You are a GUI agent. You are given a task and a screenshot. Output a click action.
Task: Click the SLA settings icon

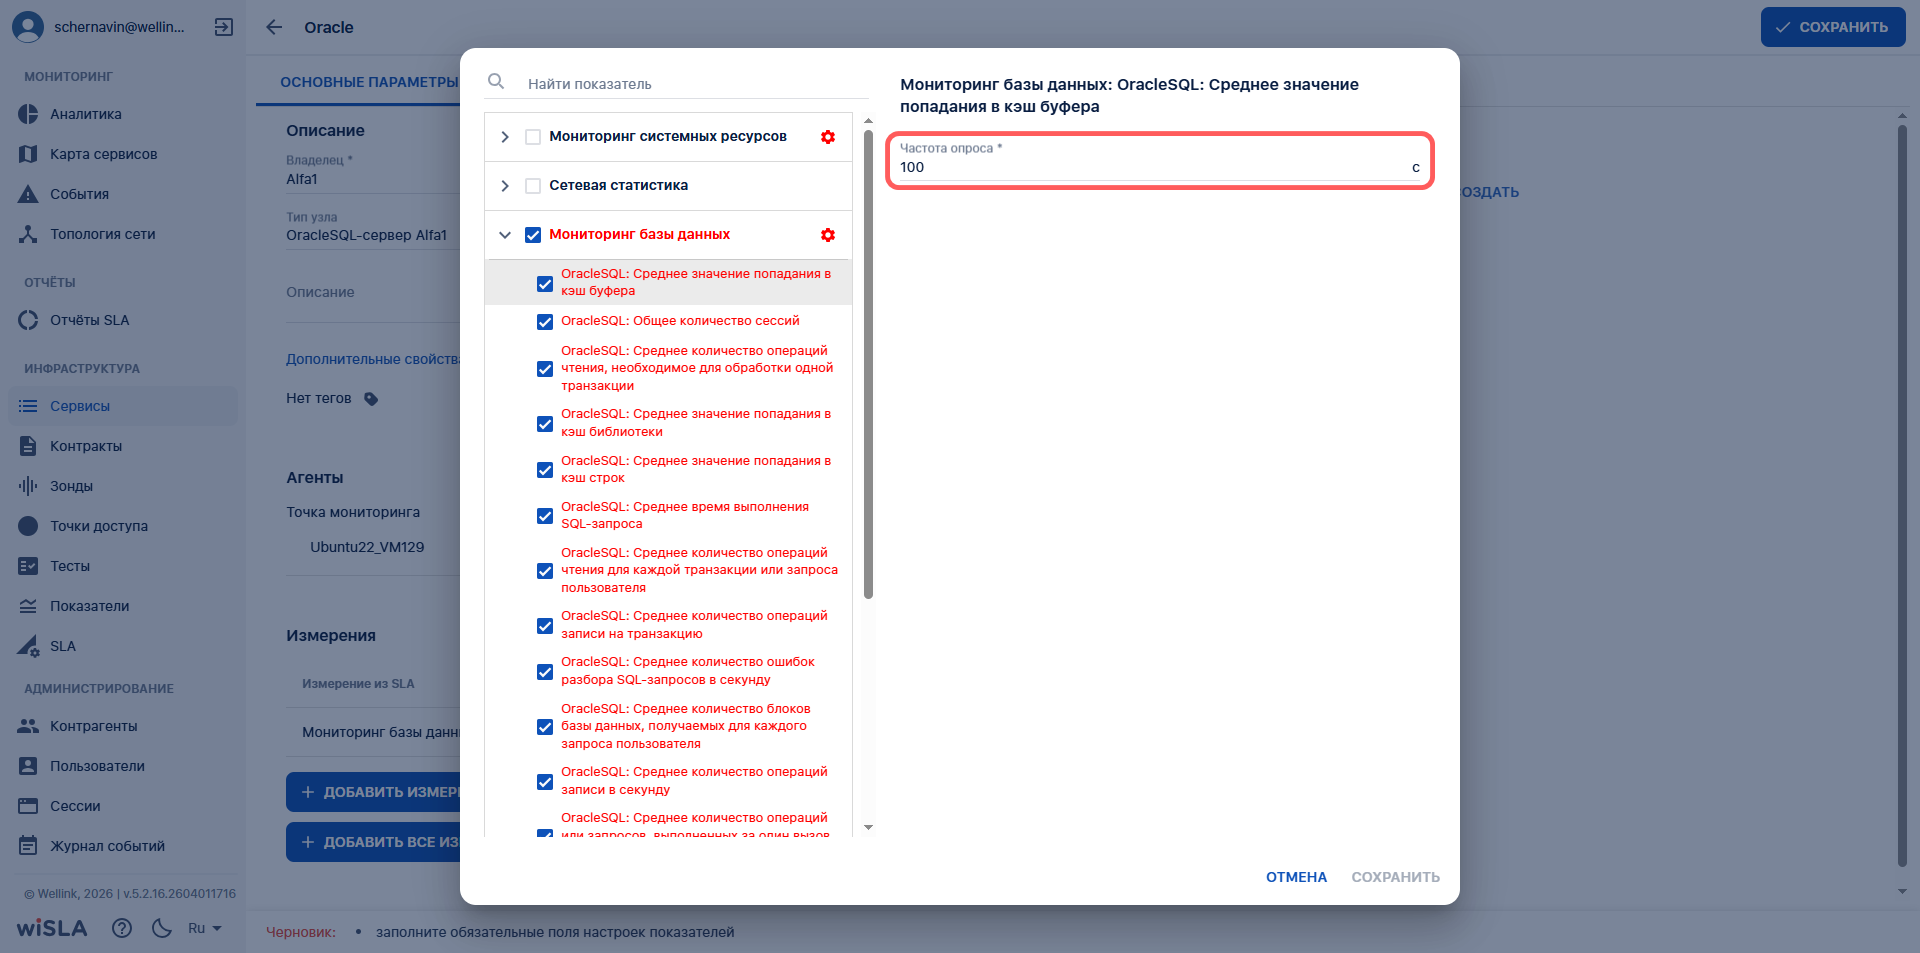click(x=28, y=646)
